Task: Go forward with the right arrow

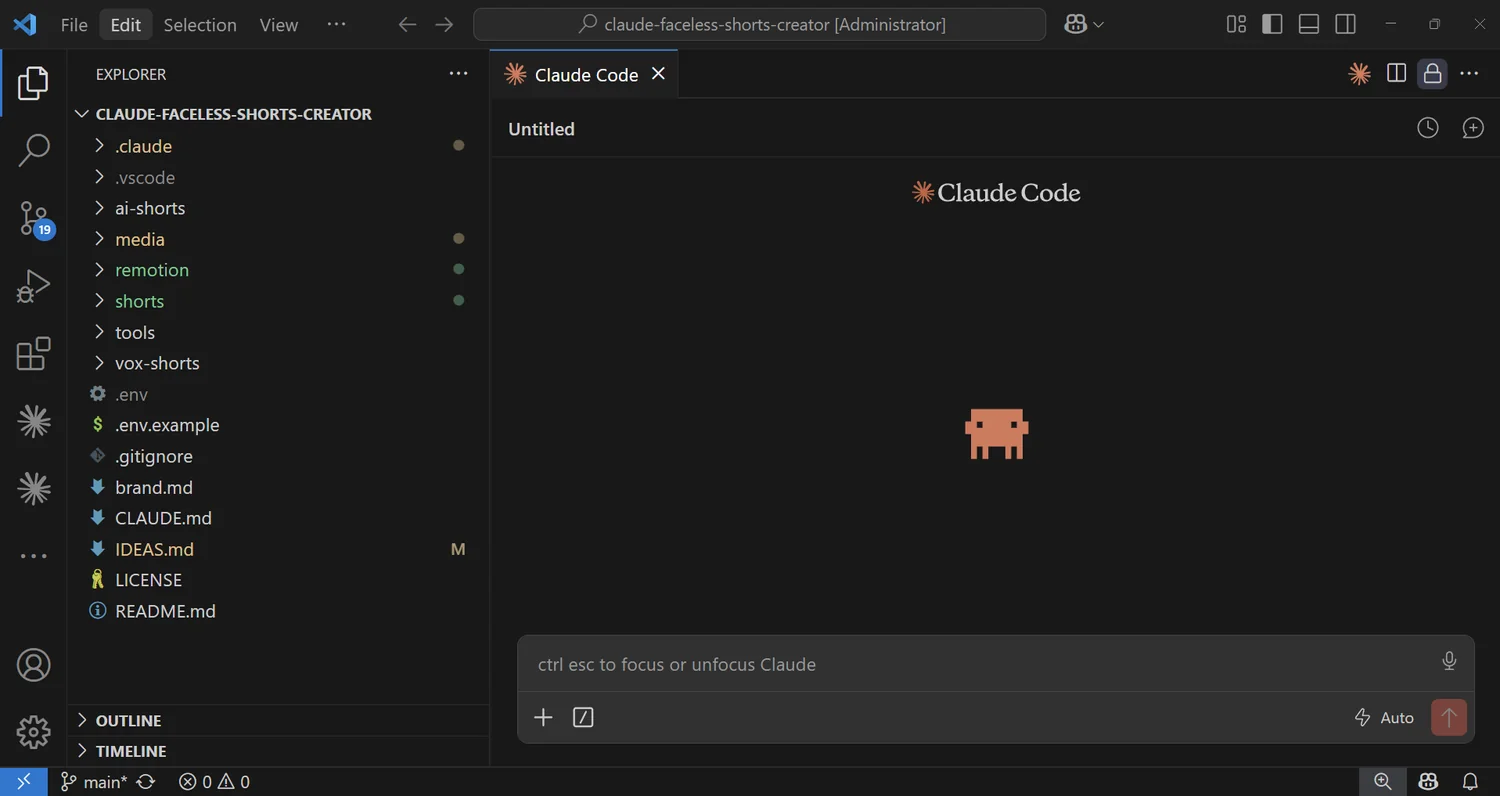Action: [444, 24]
